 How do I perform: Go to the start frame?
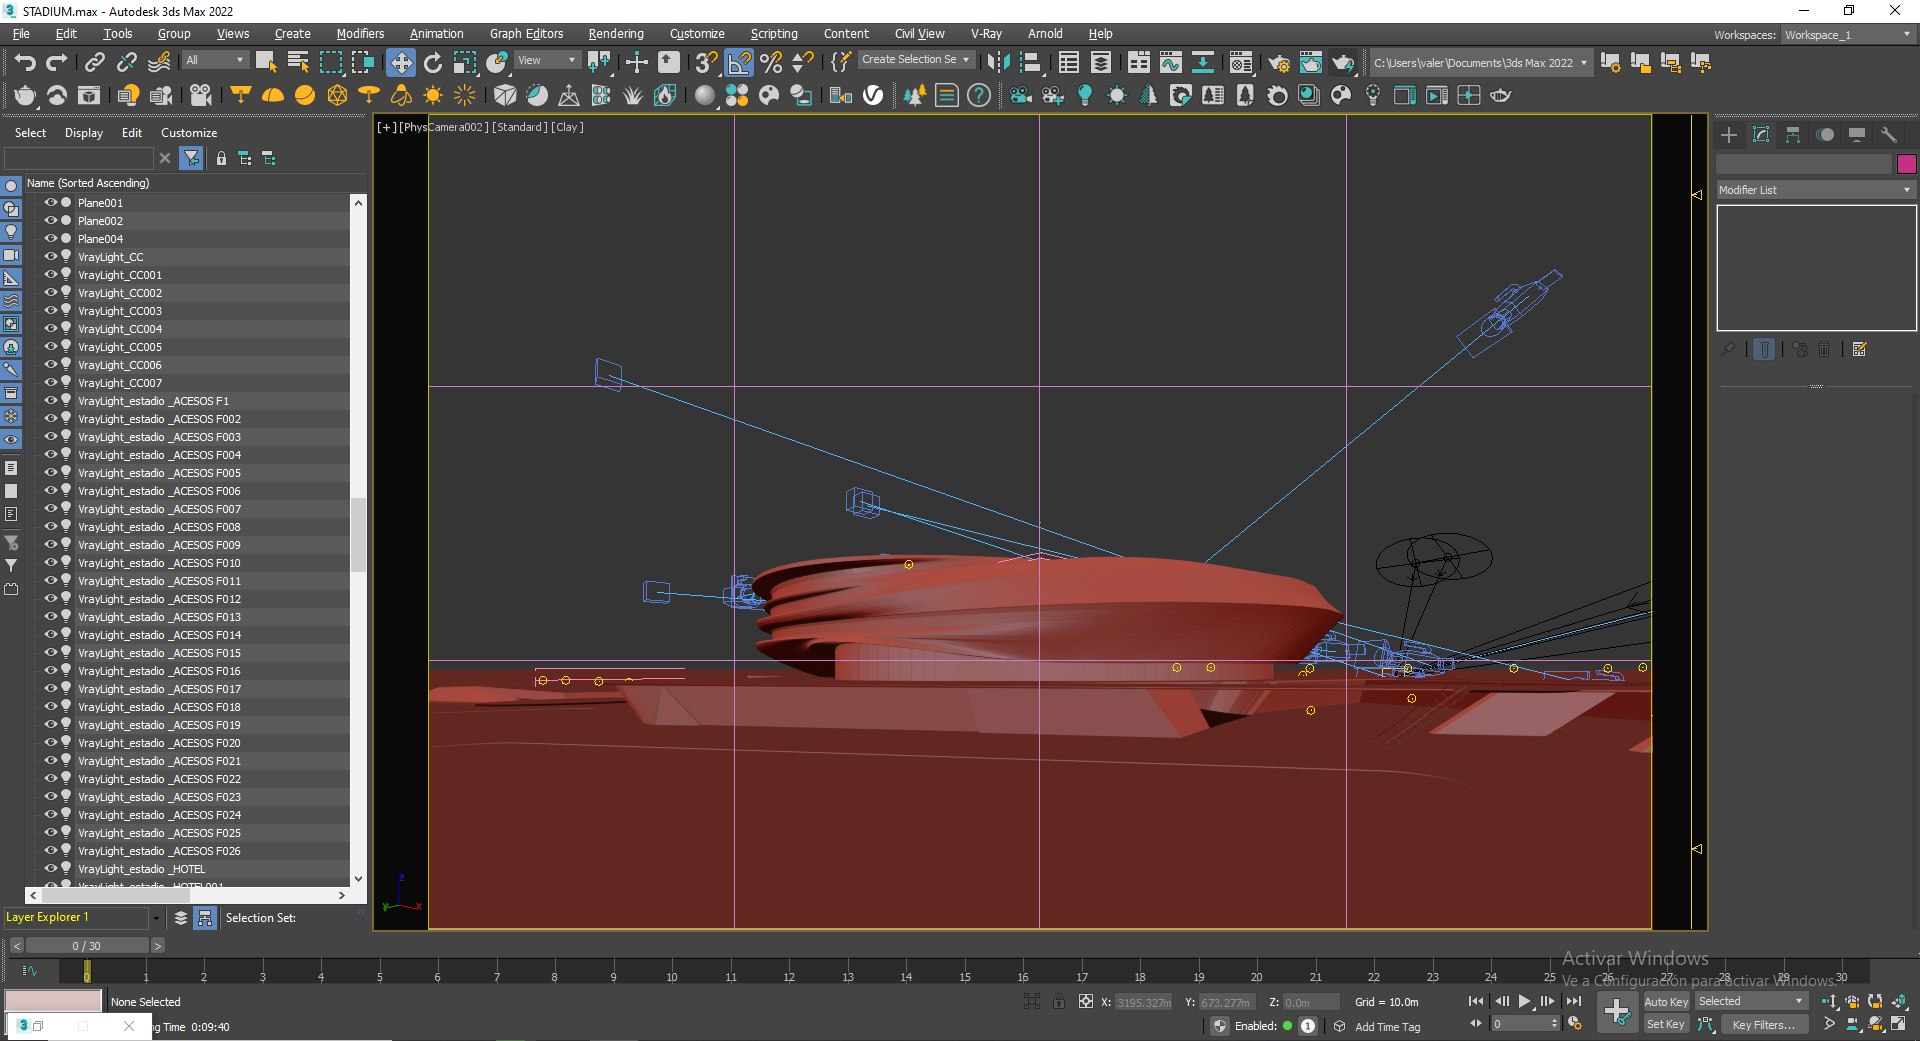1476,1001
